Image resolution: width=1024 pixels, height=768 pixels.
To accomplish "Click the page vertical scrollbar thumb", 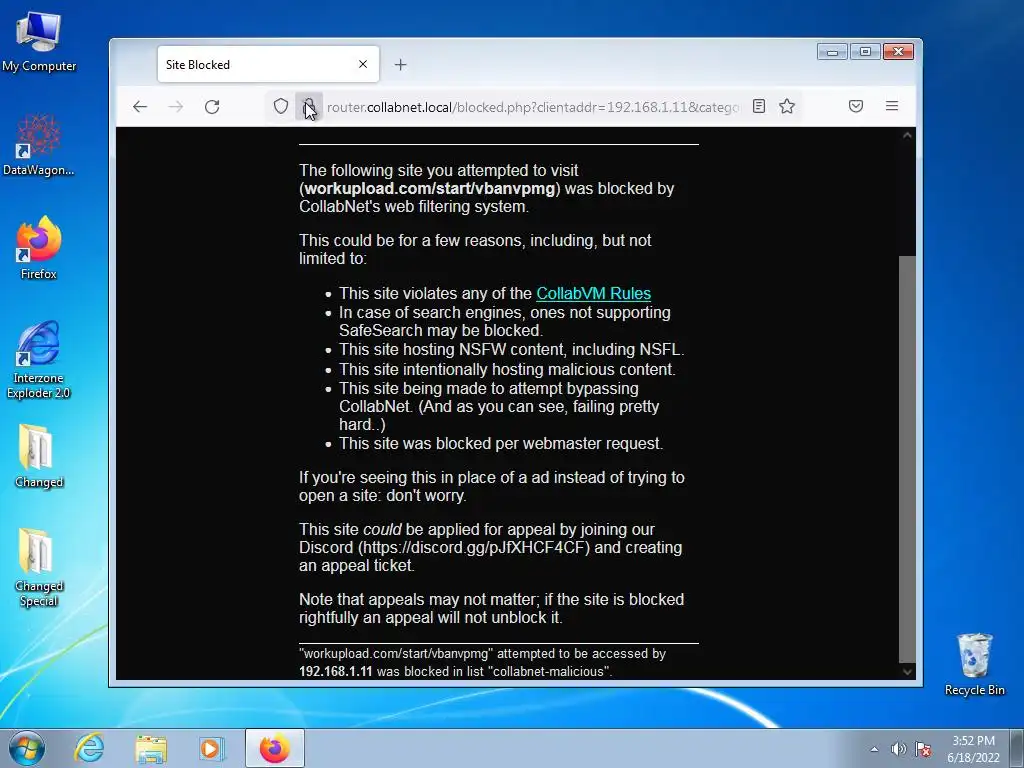I will (907, 458).
